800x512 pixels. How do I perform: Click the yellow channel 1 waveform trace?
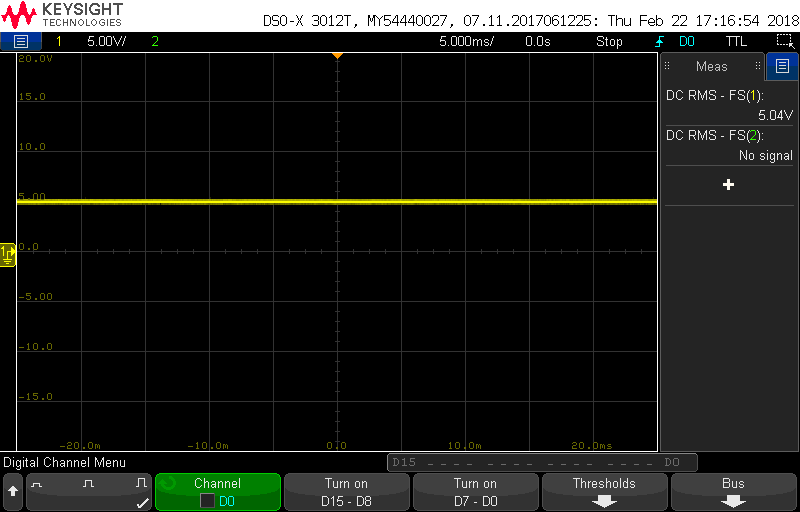point(337,202)
